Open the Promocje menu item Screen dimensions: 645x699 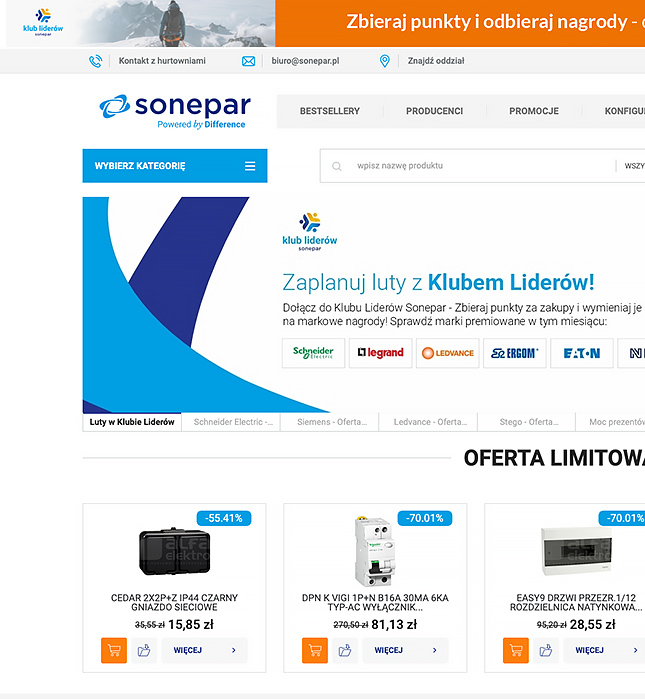coord(534,111)
